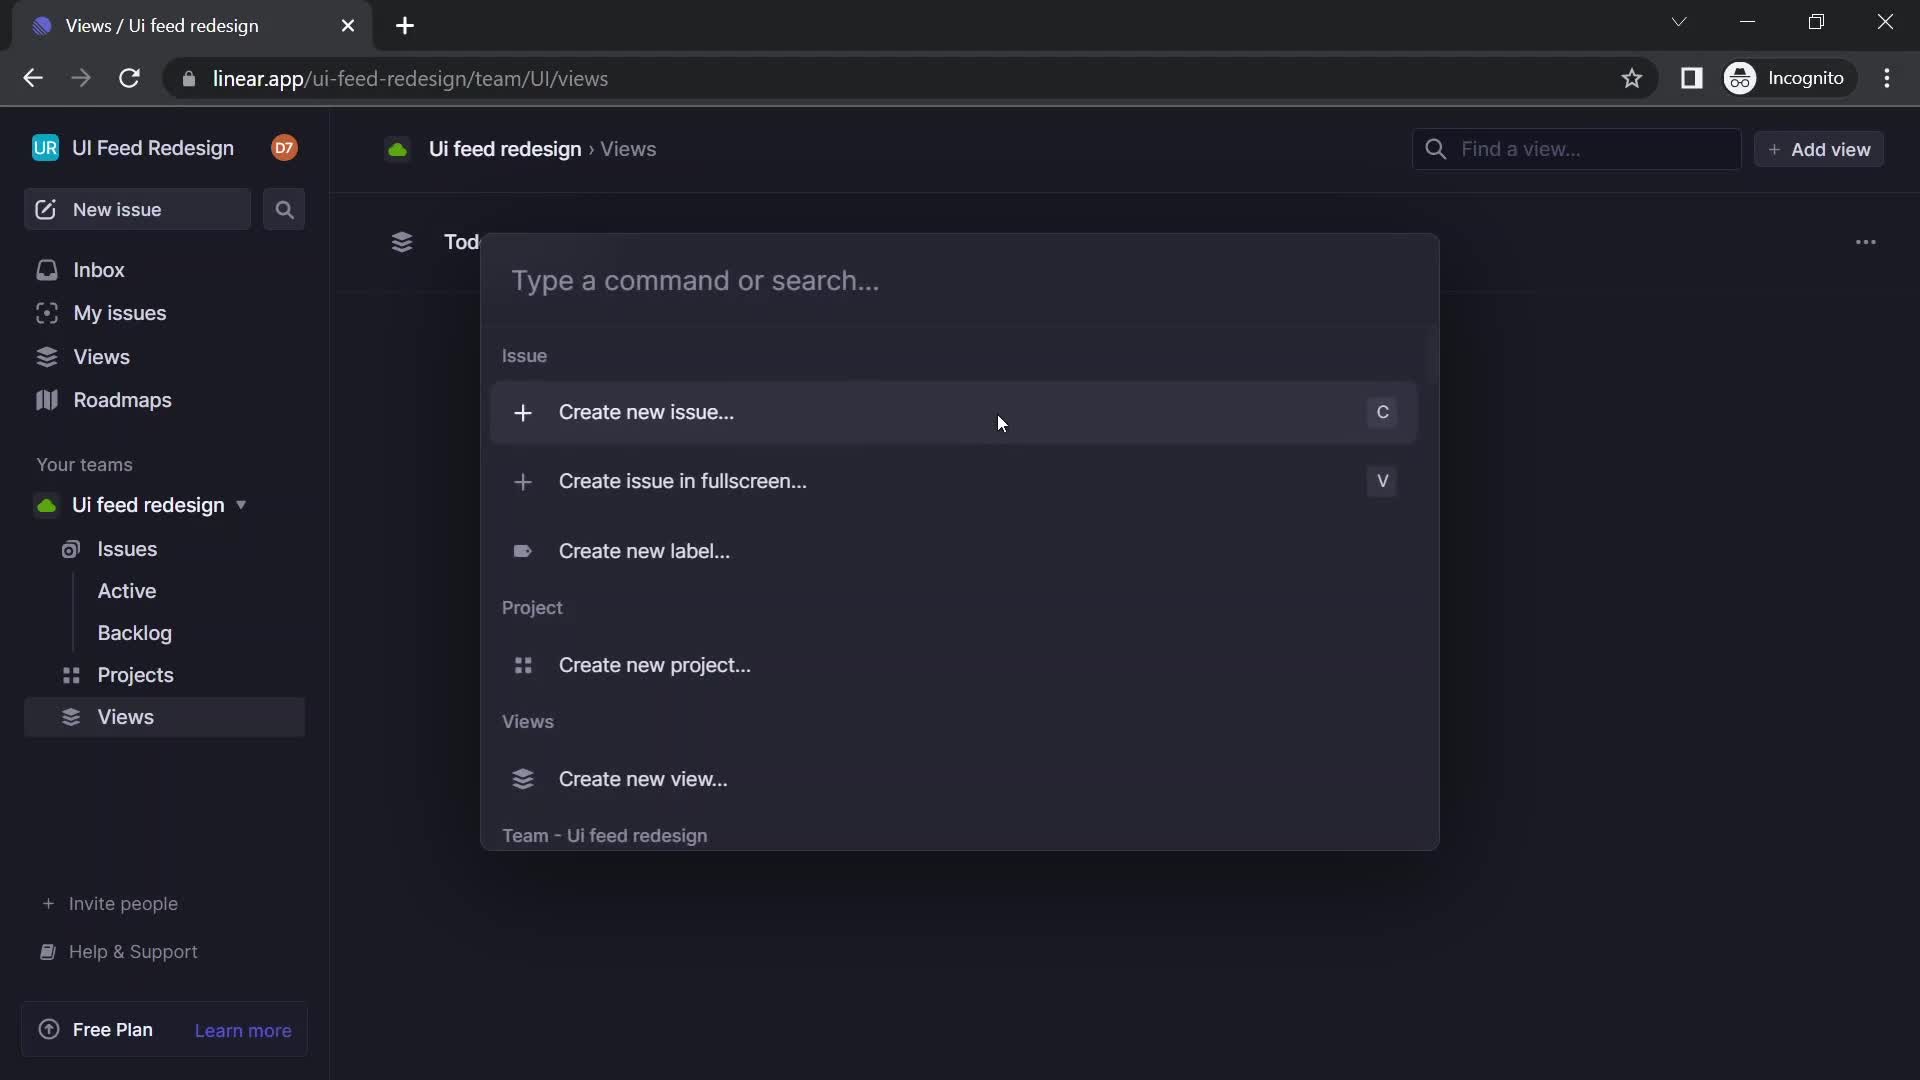This screenshot has height=1080, width=1920.
Task: Select Active issues under Backlog
Action: (x=125, y=589)
